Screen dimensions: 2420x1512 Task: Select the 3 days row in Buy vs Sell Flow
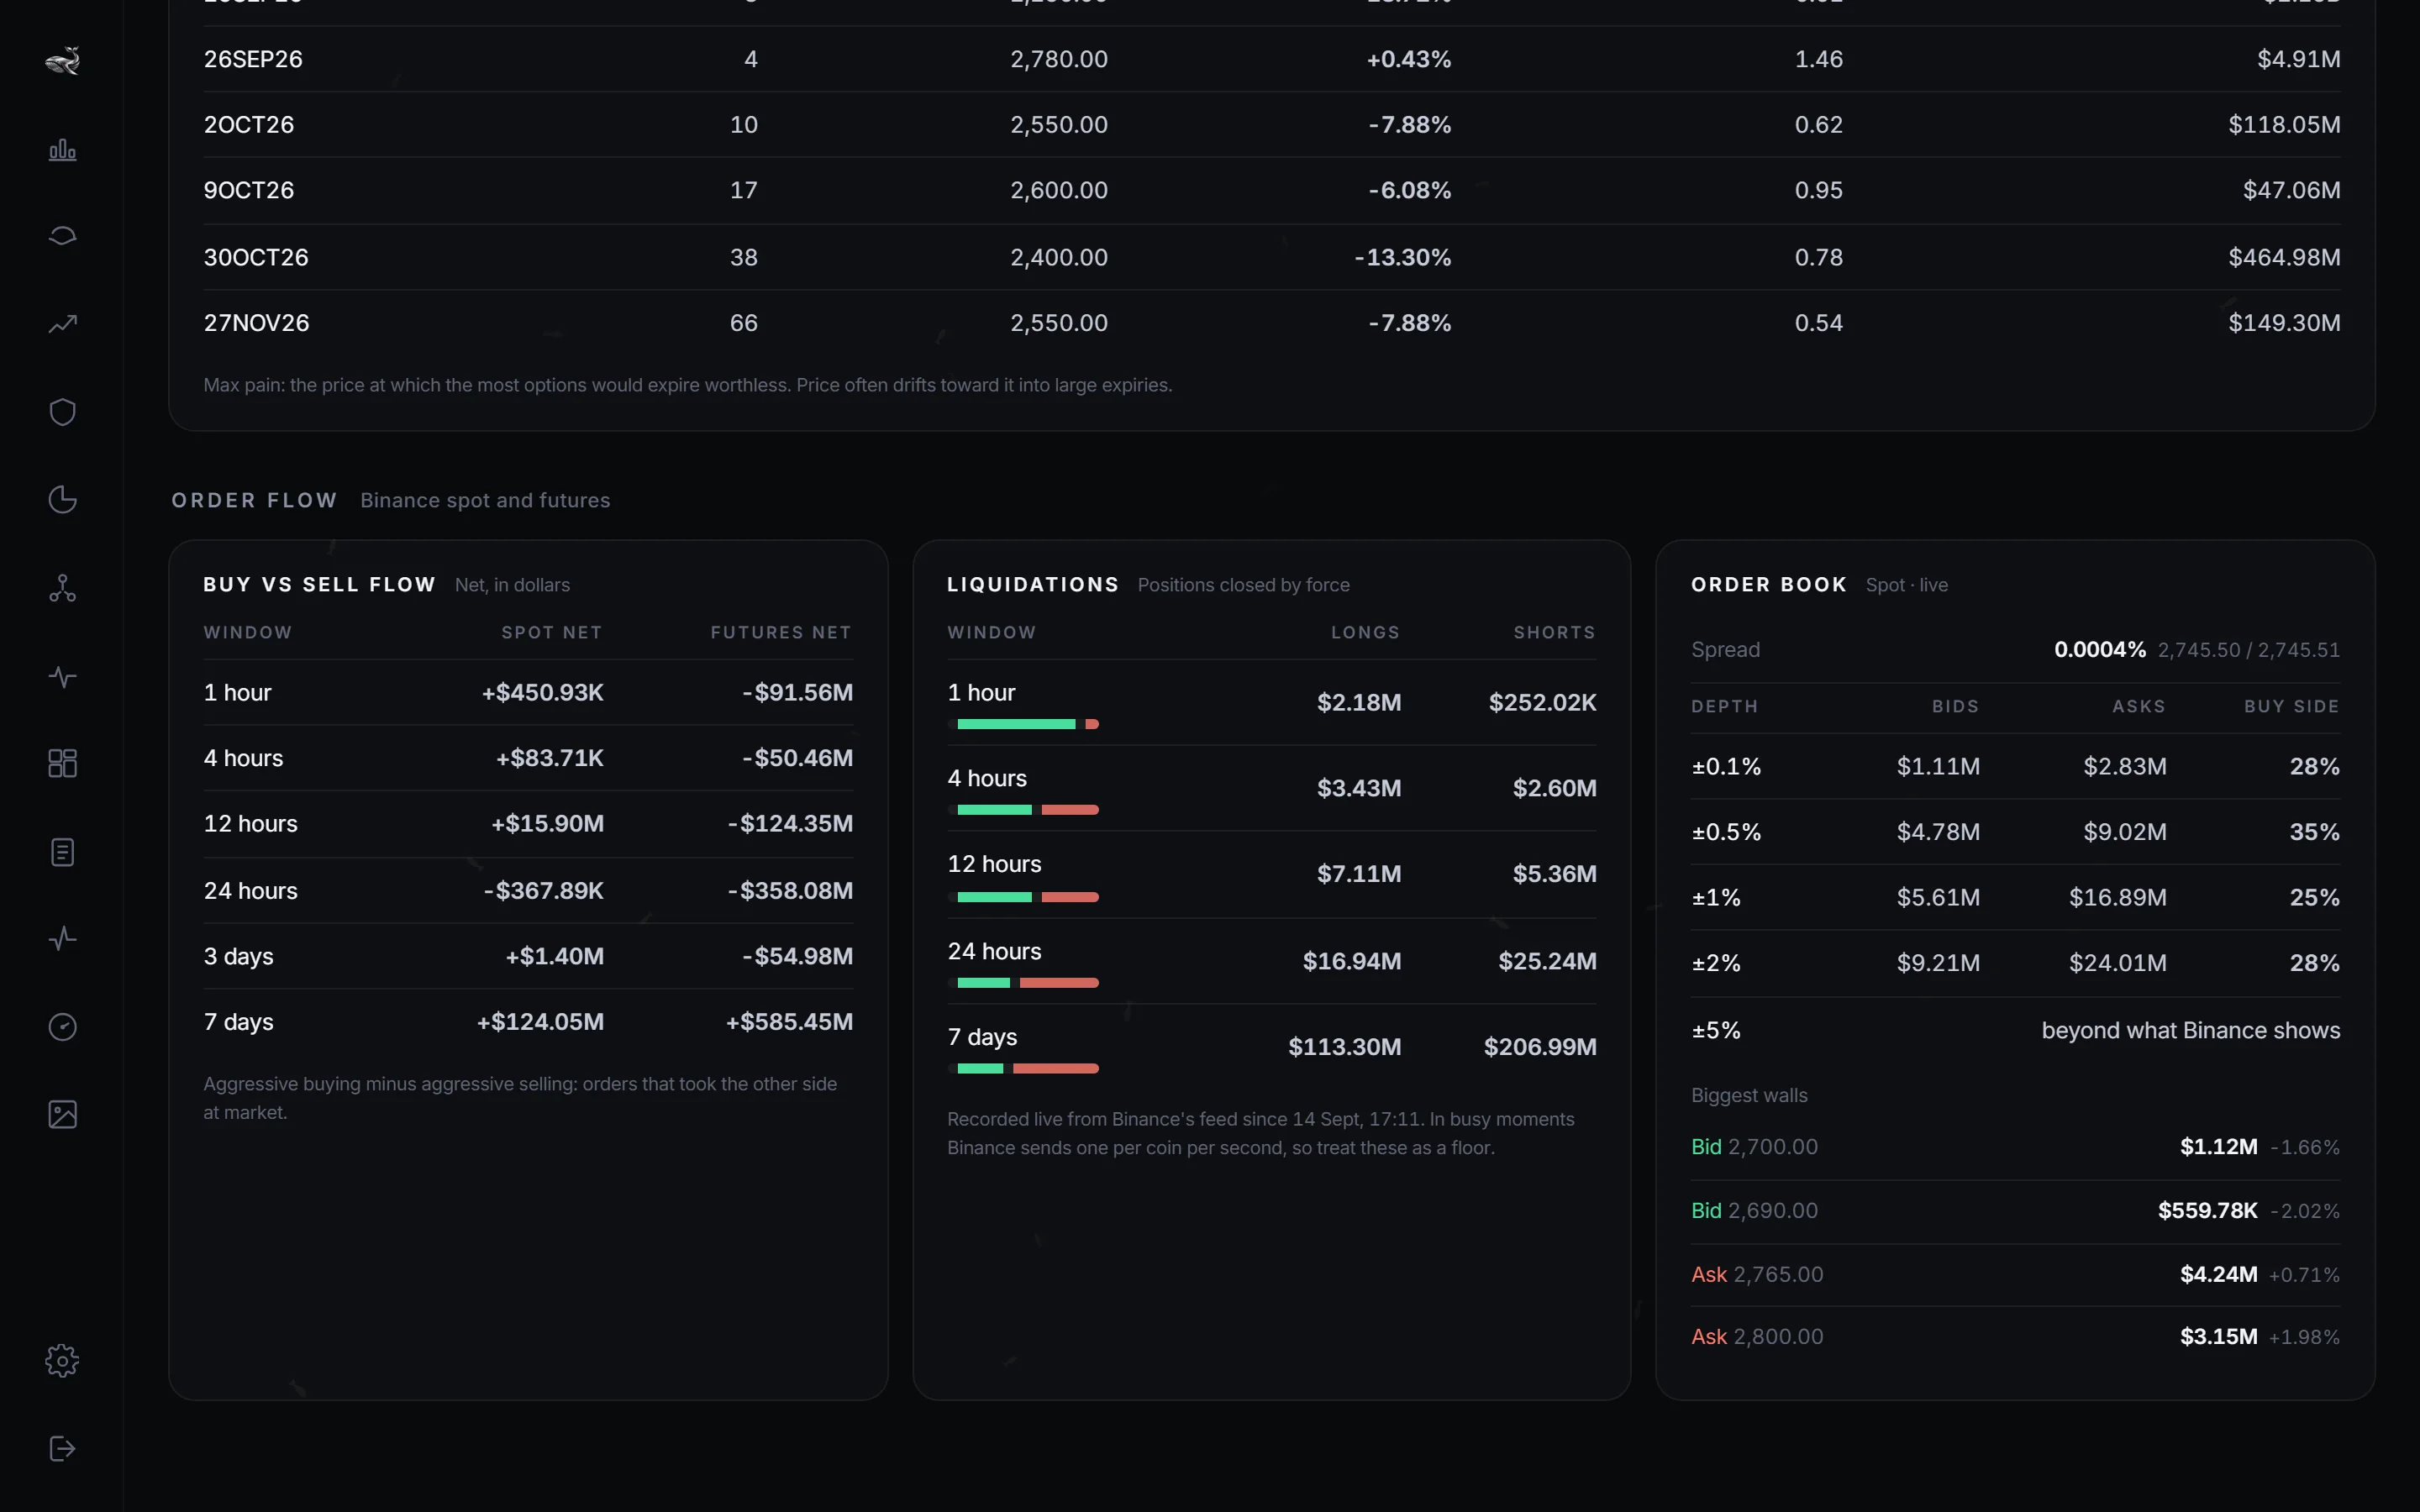point(528,956)
